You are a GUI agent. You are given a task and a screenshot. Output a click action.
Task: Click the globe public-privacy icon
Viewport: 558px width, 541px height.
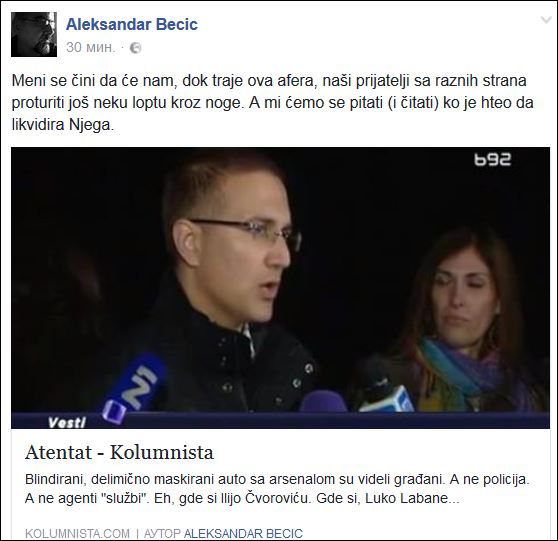[135, 48]
